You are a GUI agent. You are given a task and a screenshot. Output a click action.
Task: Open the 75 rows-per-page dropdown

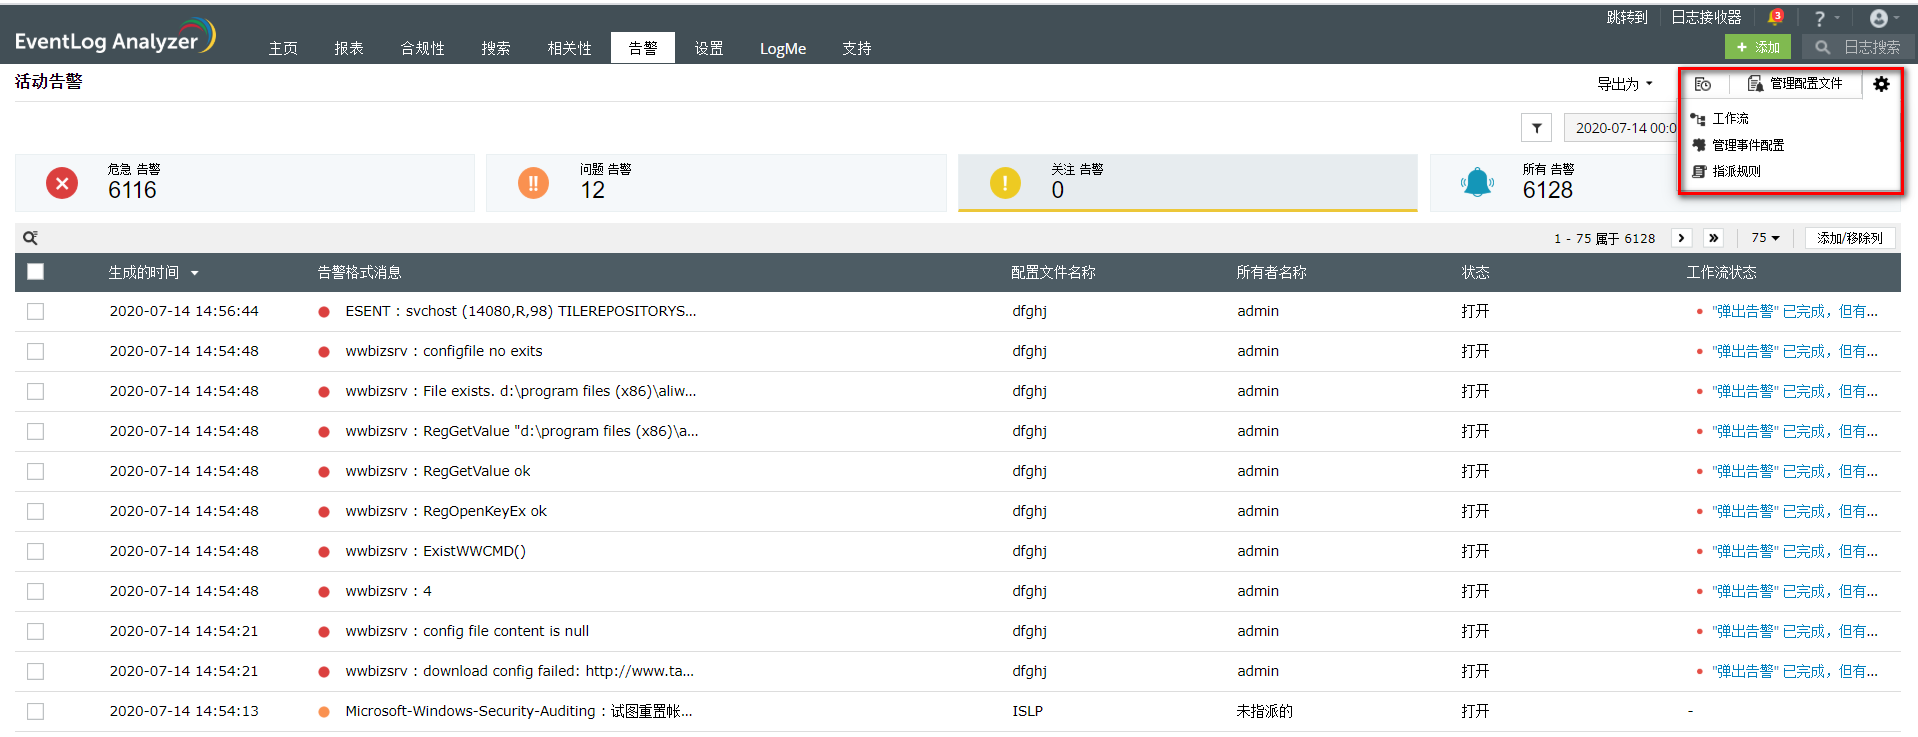click(x=1765, y=238)
